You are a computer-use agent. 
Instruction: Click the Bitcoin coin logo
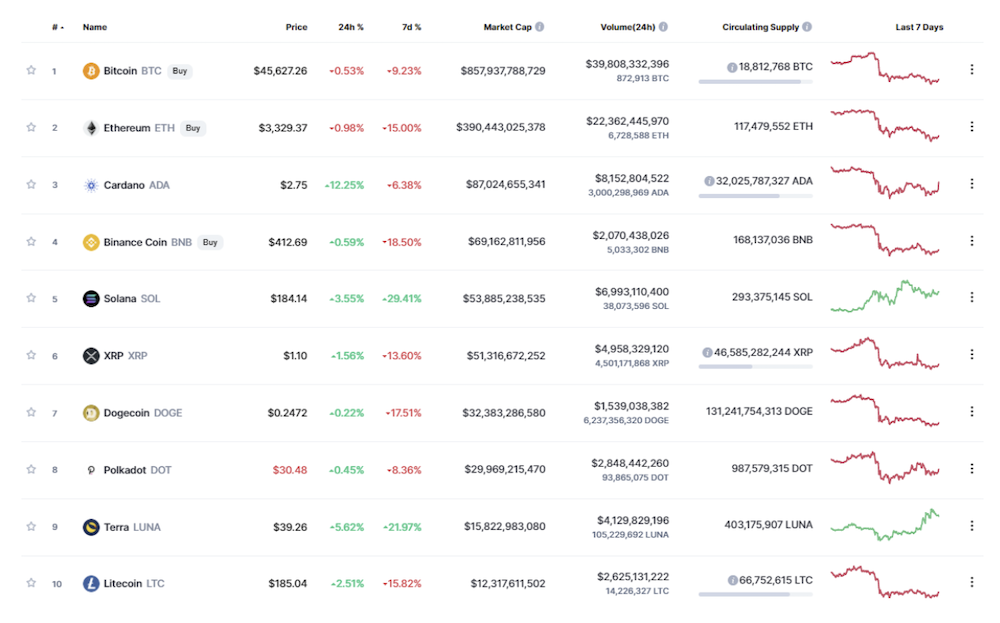point(91,71)
